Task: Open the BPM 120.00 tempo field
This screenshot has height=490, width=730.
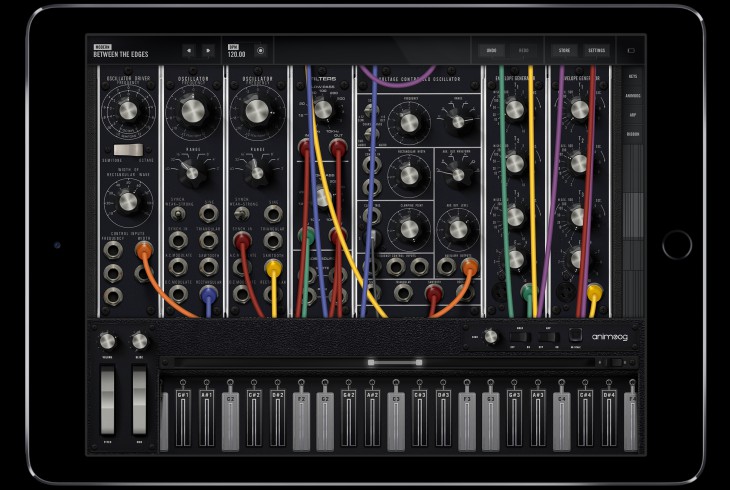Action: coord(236,53)
